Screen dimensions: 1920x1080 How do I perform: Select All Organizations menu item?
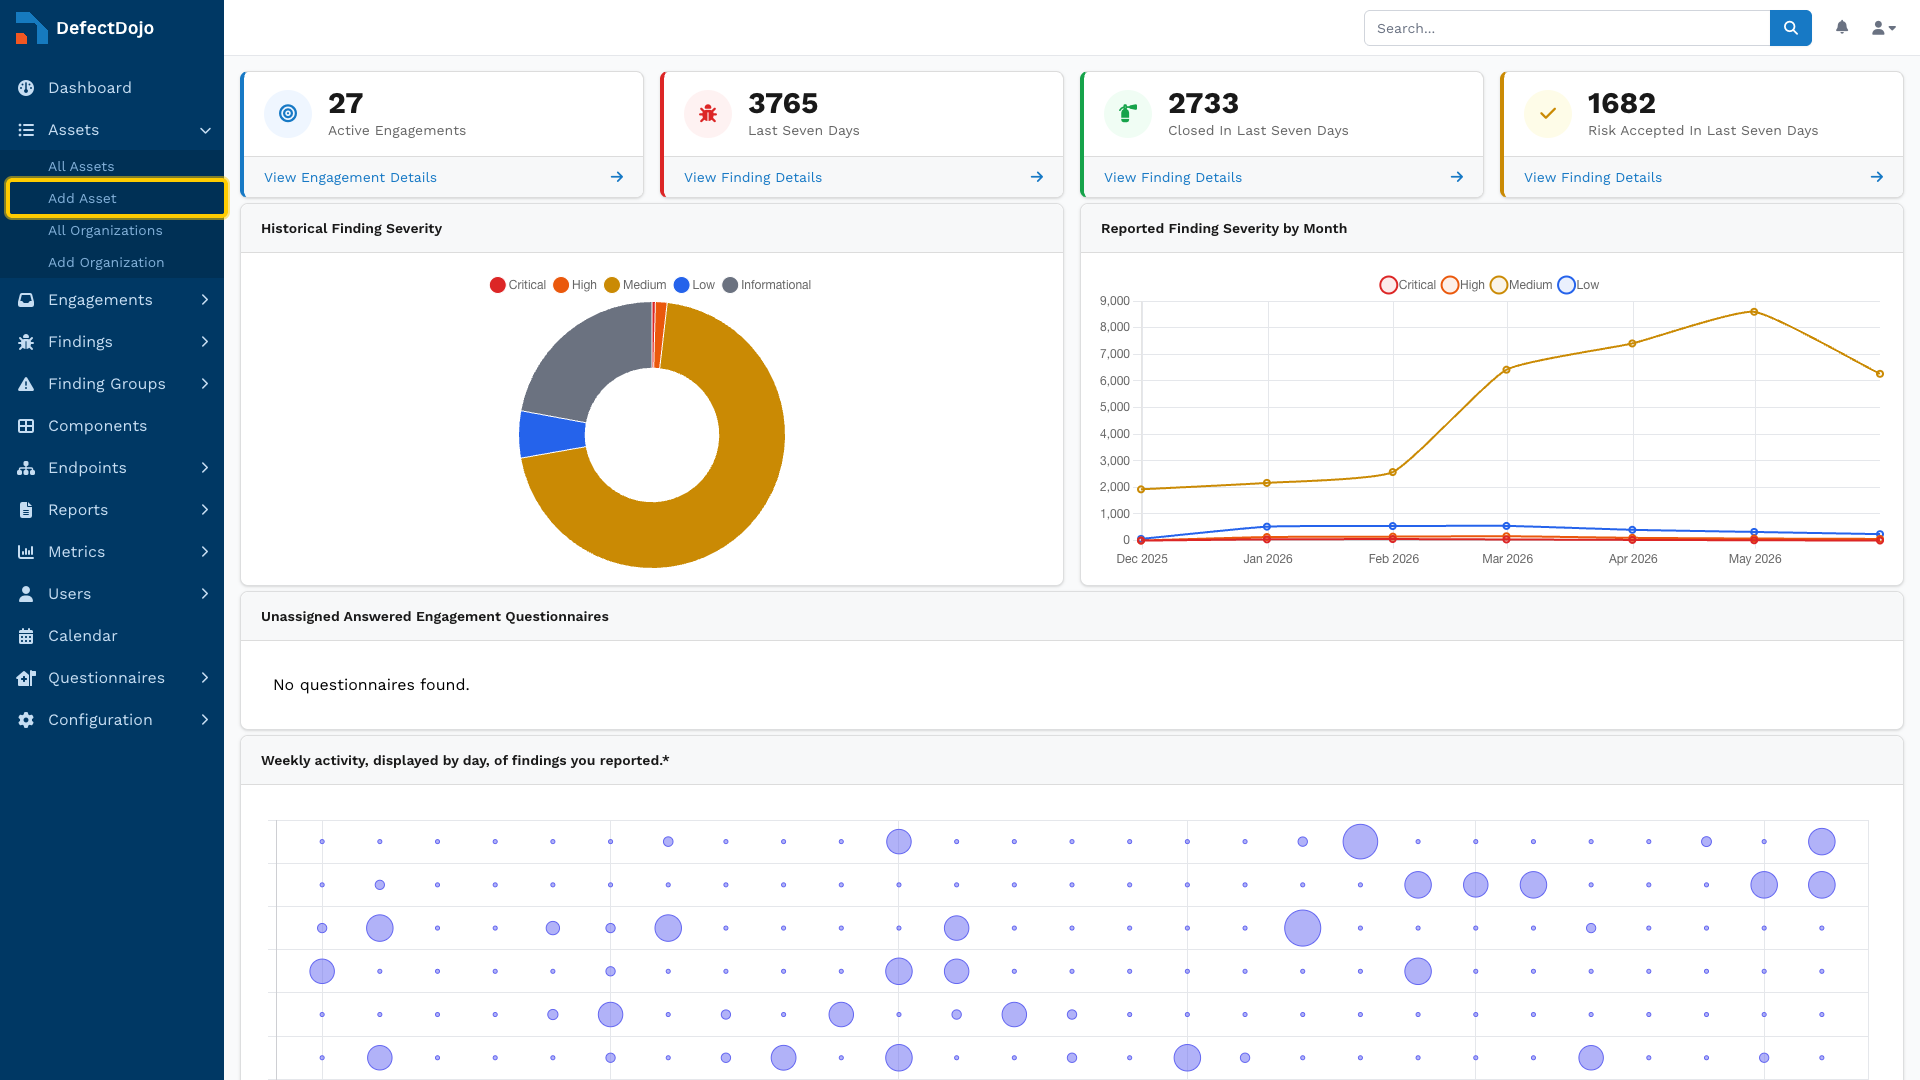coord(105,231)
